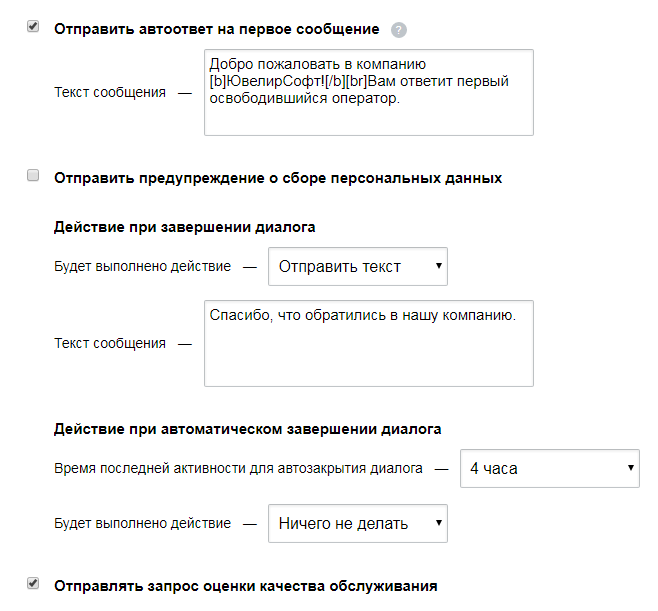The width and height of the screenshot is (658, 611).
Task: Click label 'Время последней активности для автозакрытия диалога'
Action: pyautogui.click(x=238, y=468)
